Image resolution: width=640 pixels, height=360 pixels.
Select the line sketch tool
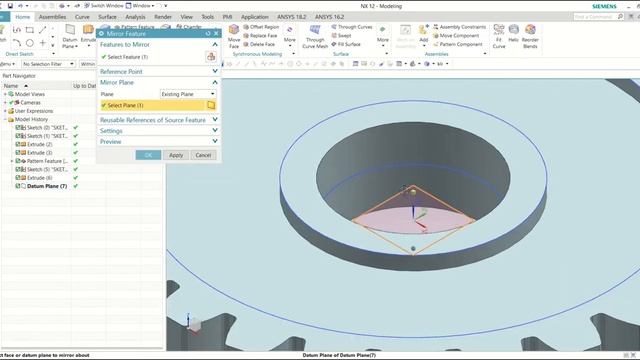click(42, 30)
